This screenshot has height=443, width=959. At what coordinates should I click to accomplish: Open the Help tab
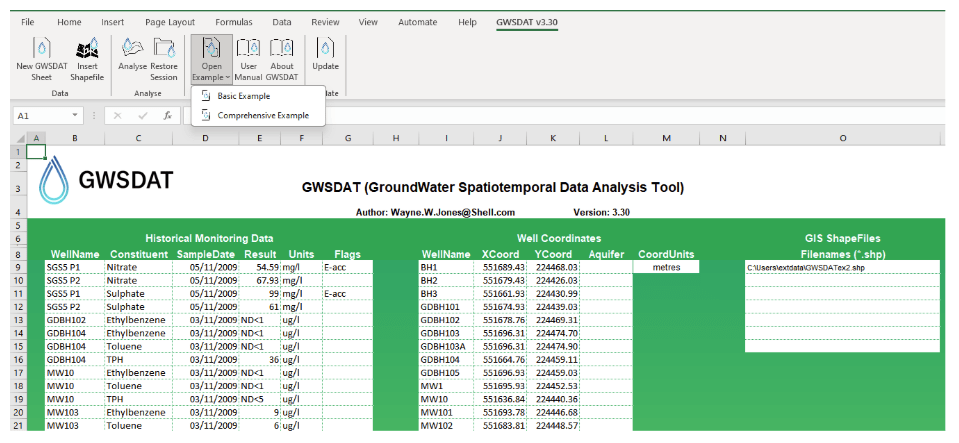tap(467, 22)
